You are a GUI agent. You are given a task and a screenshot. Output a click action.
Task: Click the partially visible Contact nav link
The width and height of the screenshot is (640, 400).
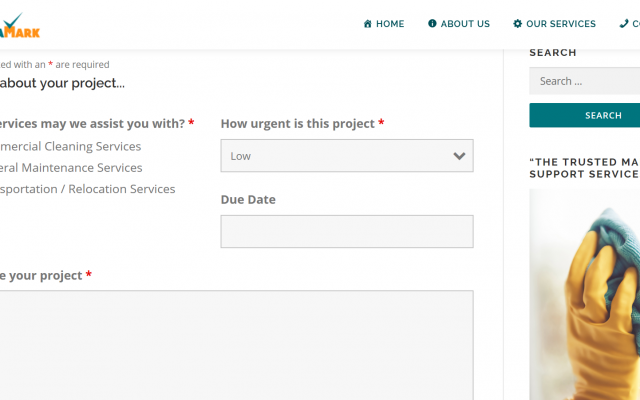(x=635, y=24)
